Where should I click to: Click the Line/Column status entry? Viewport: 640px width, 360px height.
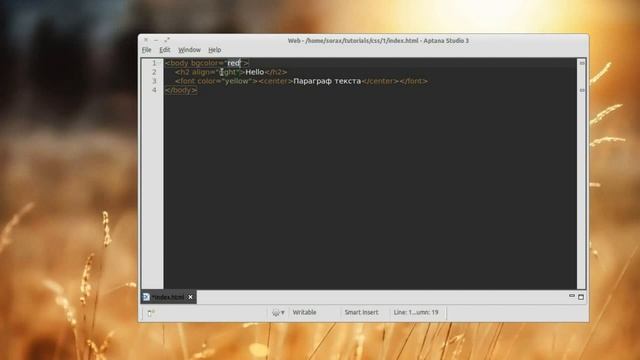pyautogui.click(x=416, y=312)
